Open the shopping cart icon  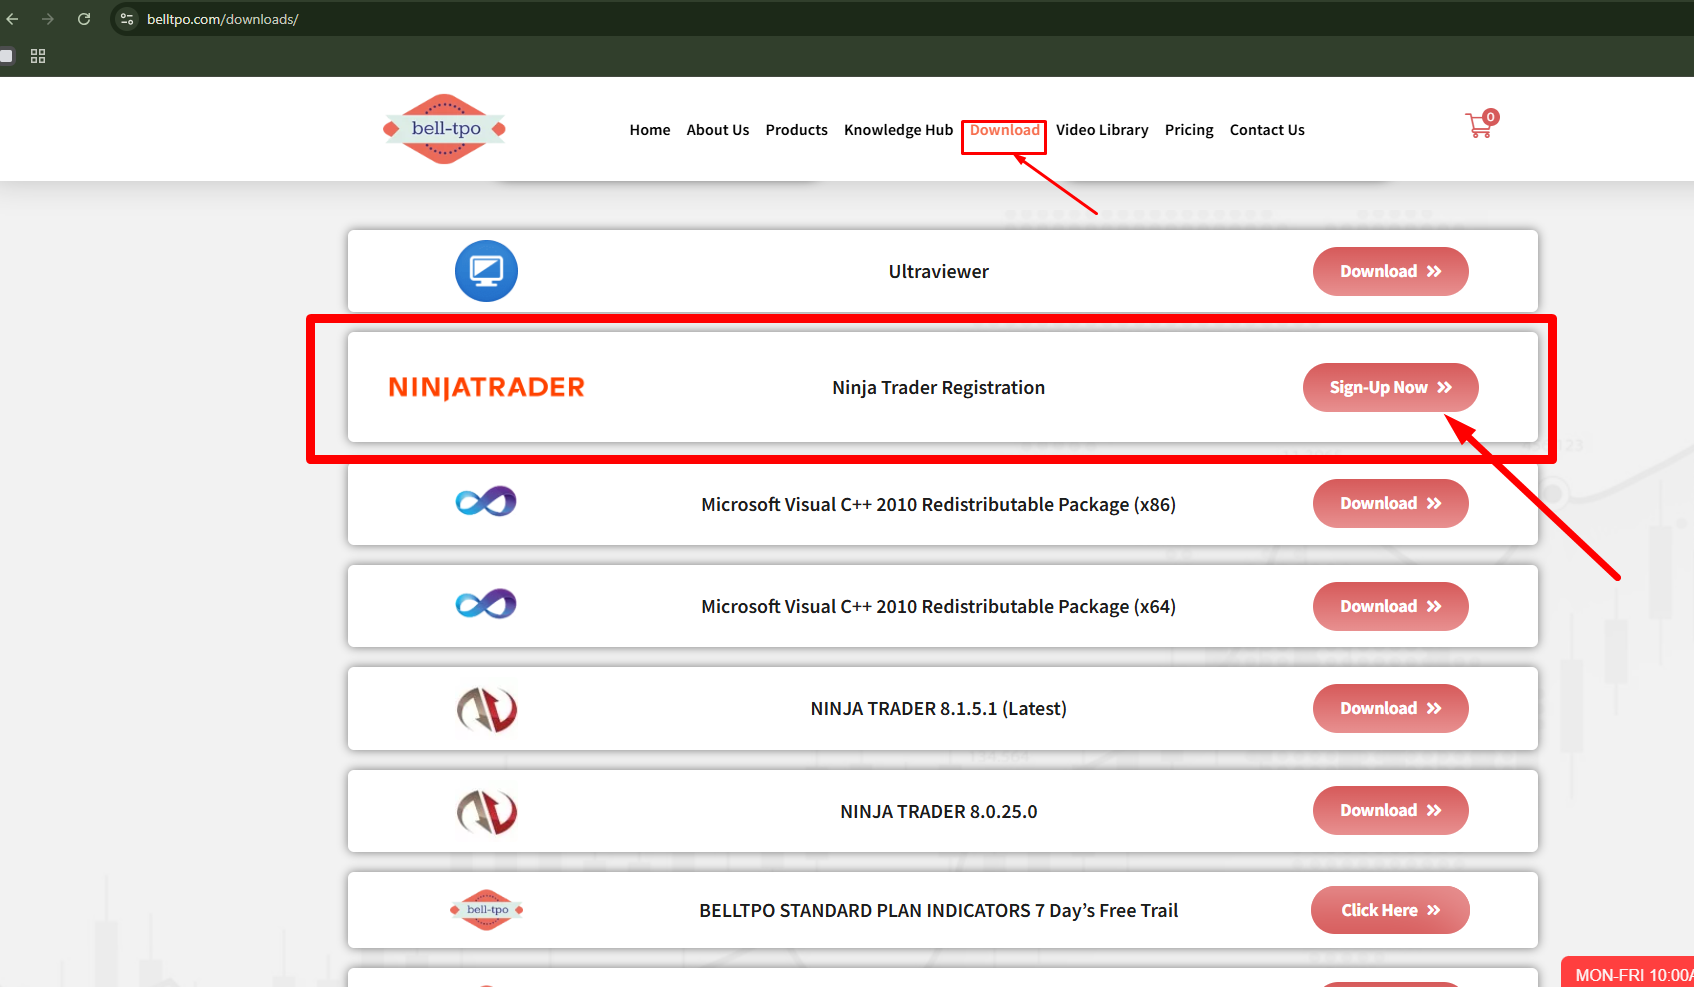tap(1479, 126)
